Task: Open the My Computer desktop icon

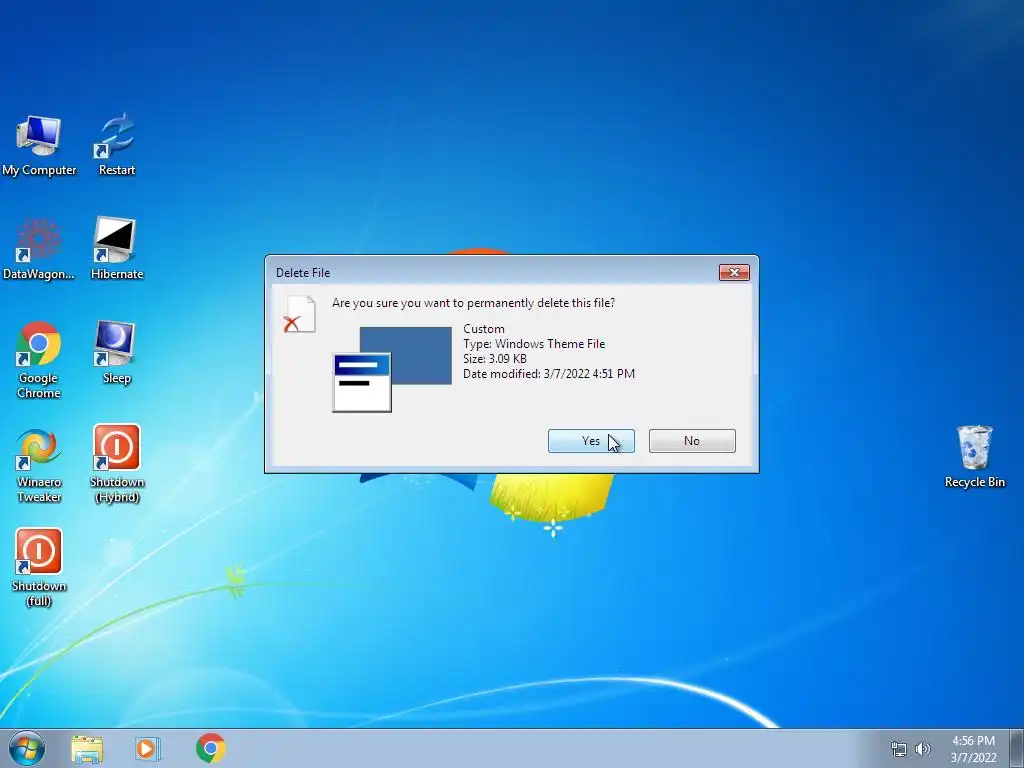Action: coord(39,145)
